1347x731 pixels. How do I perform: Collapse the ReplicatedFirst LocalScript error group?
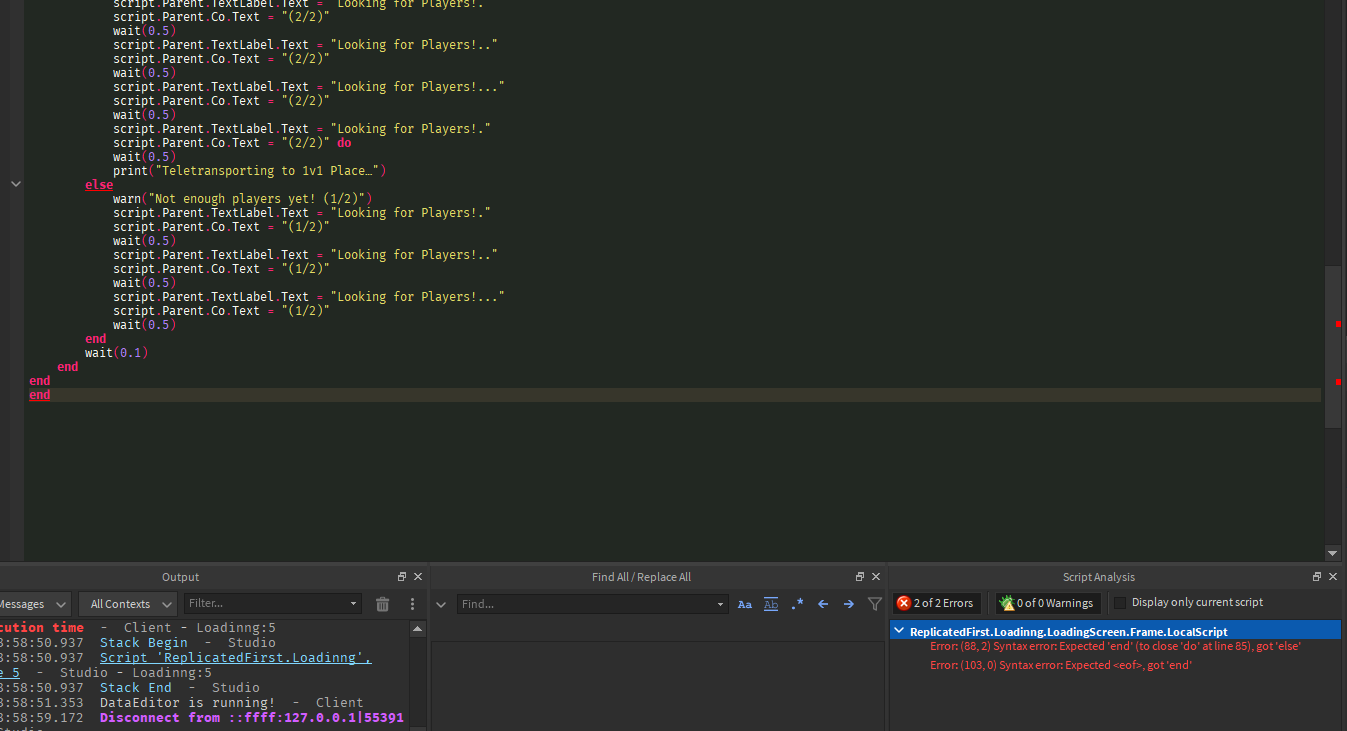tap(900, 631)
